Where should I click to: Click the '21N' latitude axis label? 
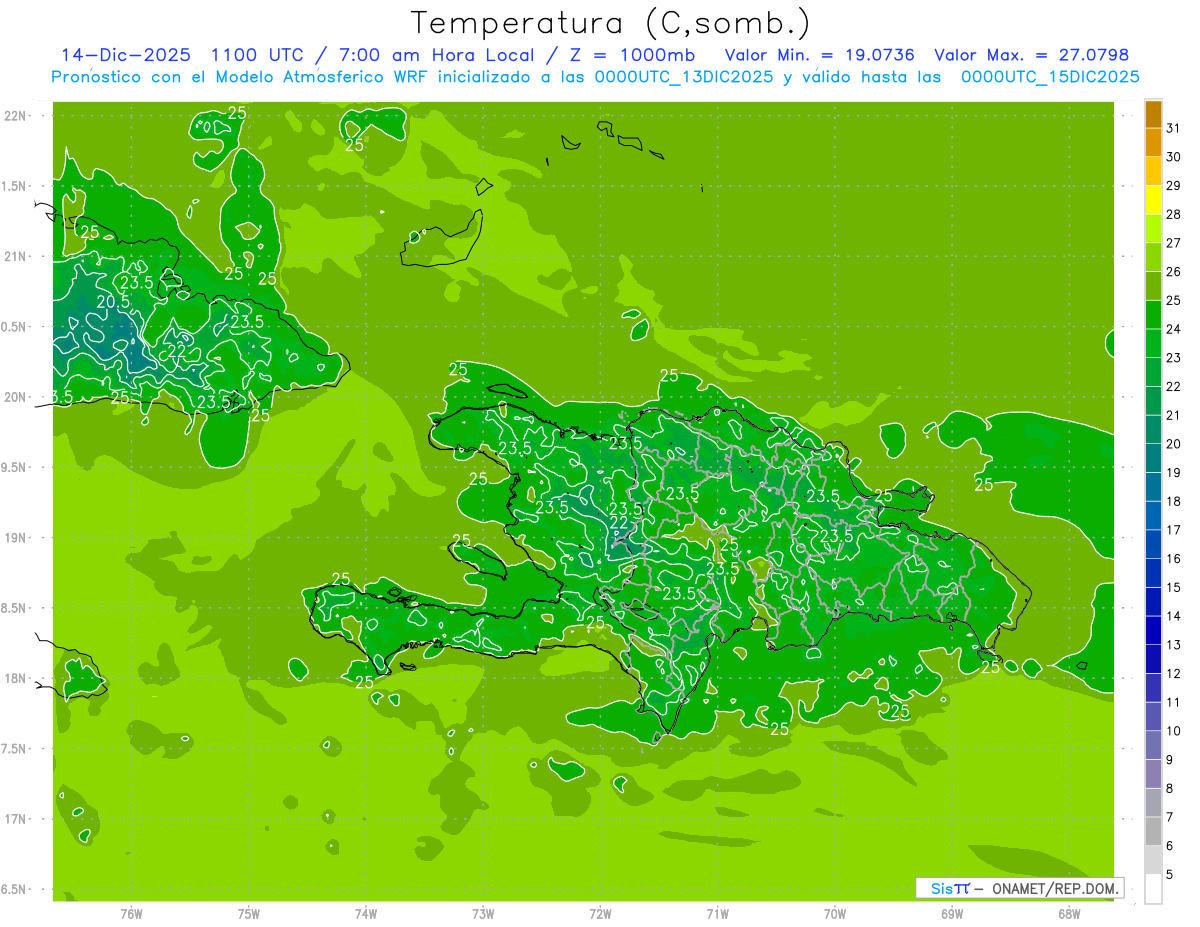click(x=16, y=256)
